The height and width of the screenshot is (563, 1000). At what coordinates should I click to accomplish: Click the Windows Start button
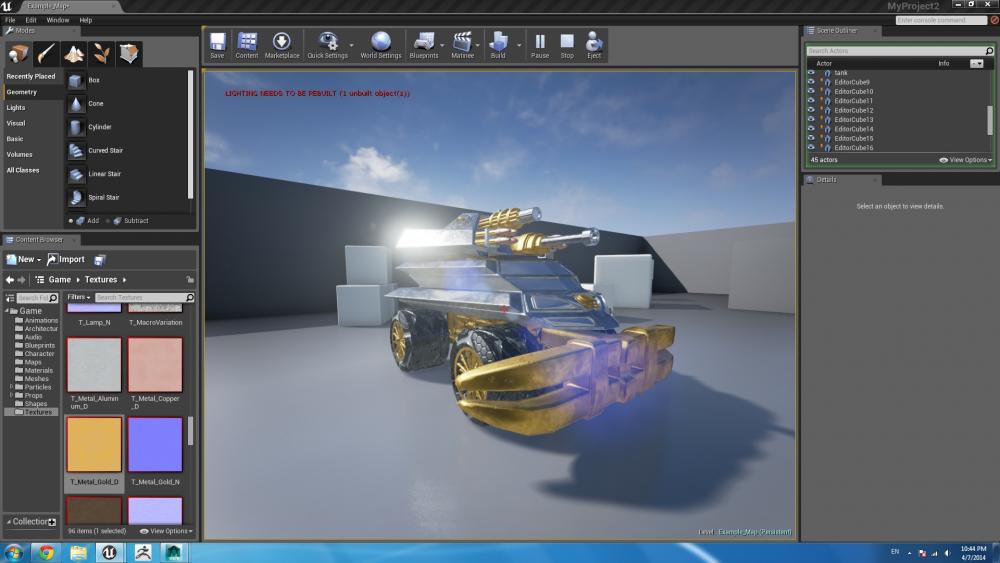click(x=14, y=552)
